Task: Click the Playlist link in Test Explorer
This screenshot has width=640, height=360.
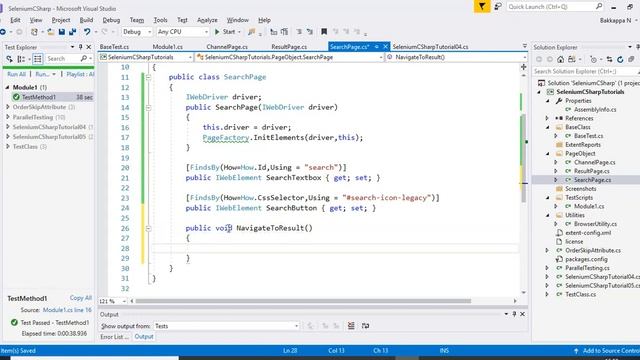Action: click(x=80, y=74)
